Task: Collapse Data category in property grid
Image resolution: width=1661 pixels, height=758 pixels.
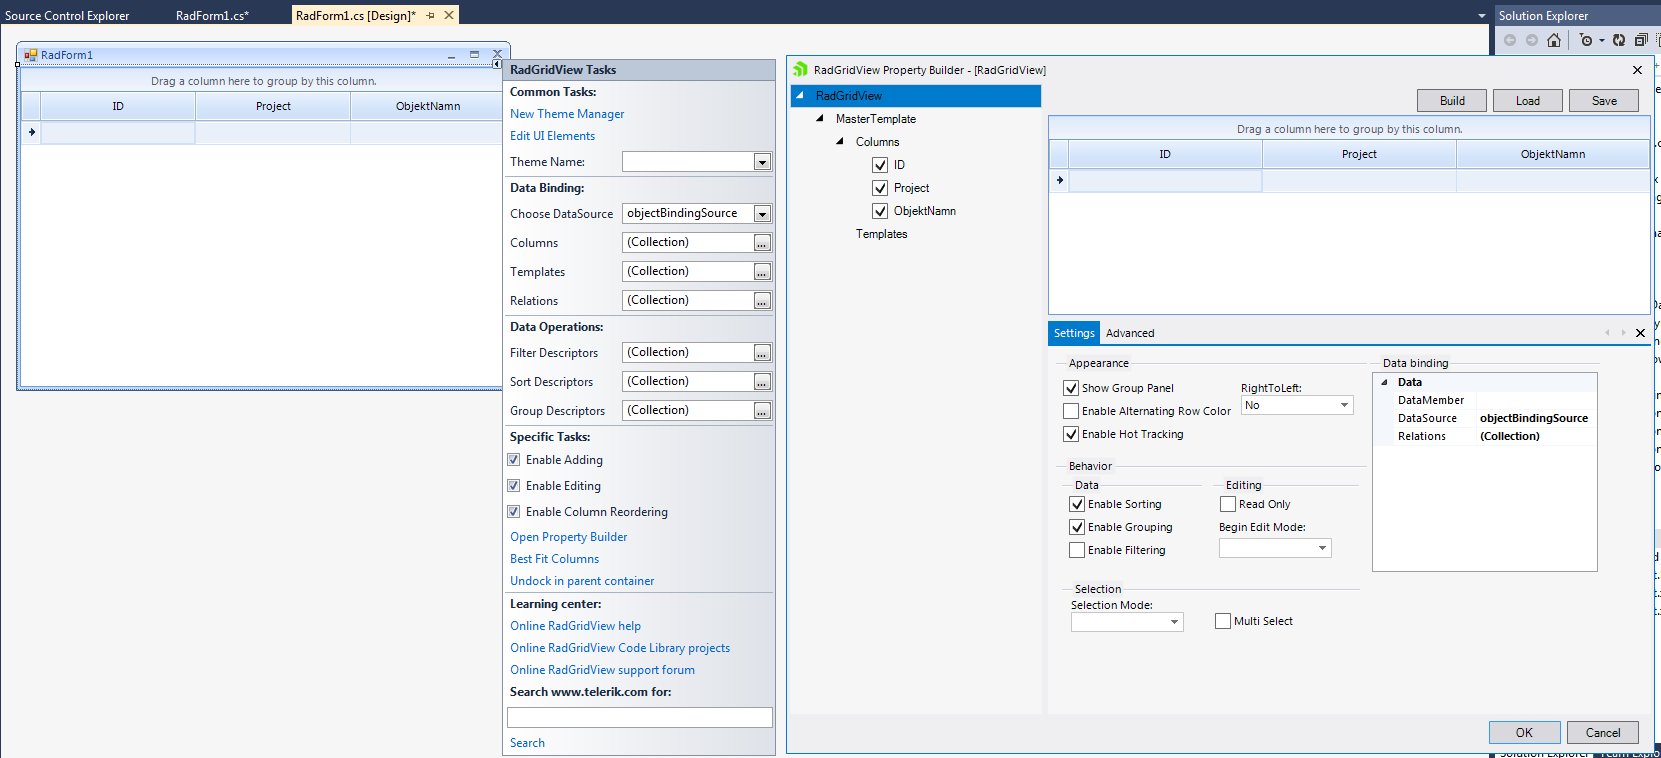Action: pyautogui.click(x=1384, y=382)
